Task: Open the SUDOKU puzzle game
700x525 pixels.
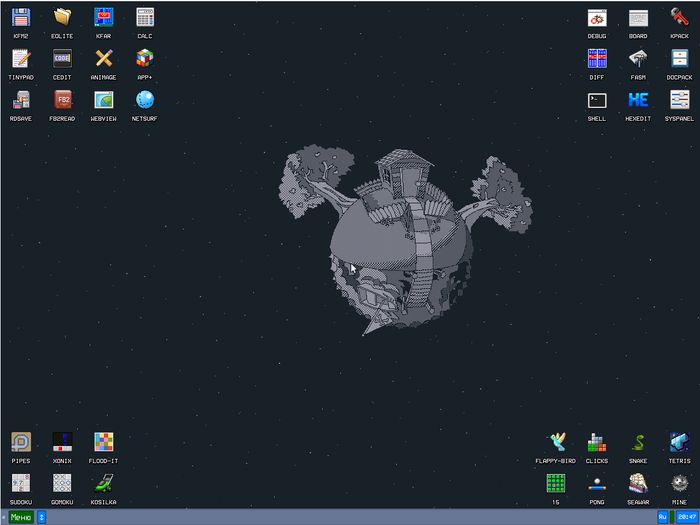Action: [21, 484]
